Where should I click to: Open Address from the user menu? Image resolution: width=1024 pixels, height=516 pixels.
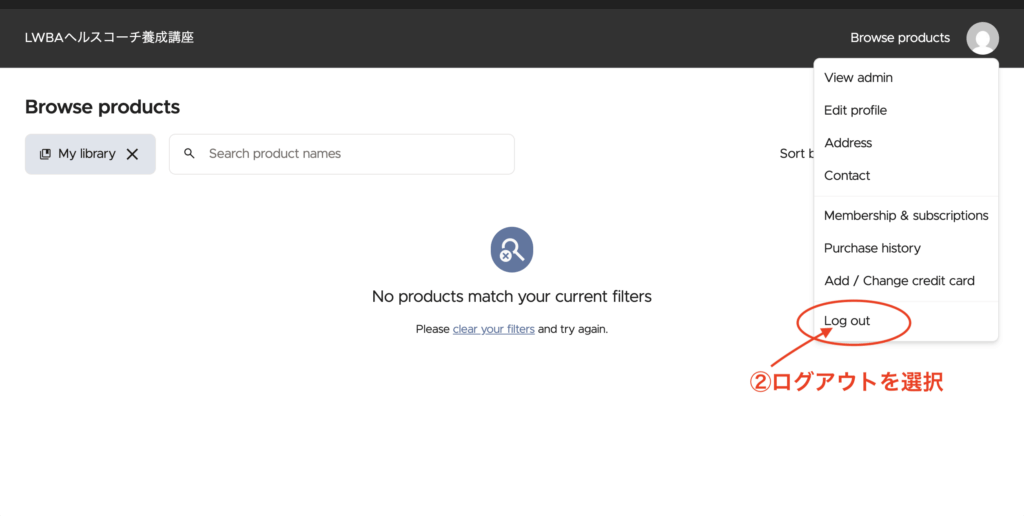848,143
